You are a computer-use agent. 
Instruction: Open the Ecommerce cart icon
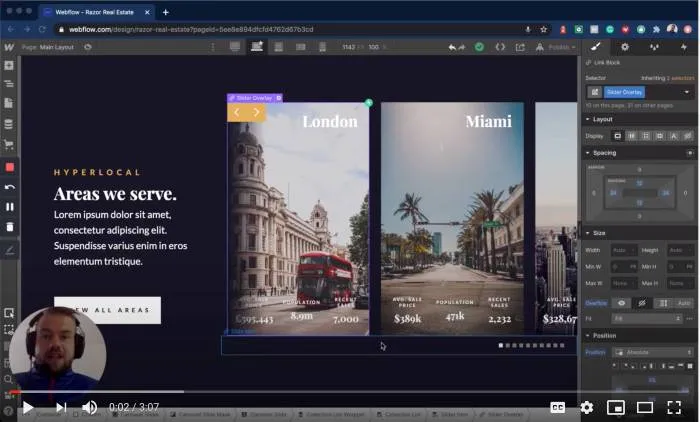pyautogui.click(x=8, y=144)
